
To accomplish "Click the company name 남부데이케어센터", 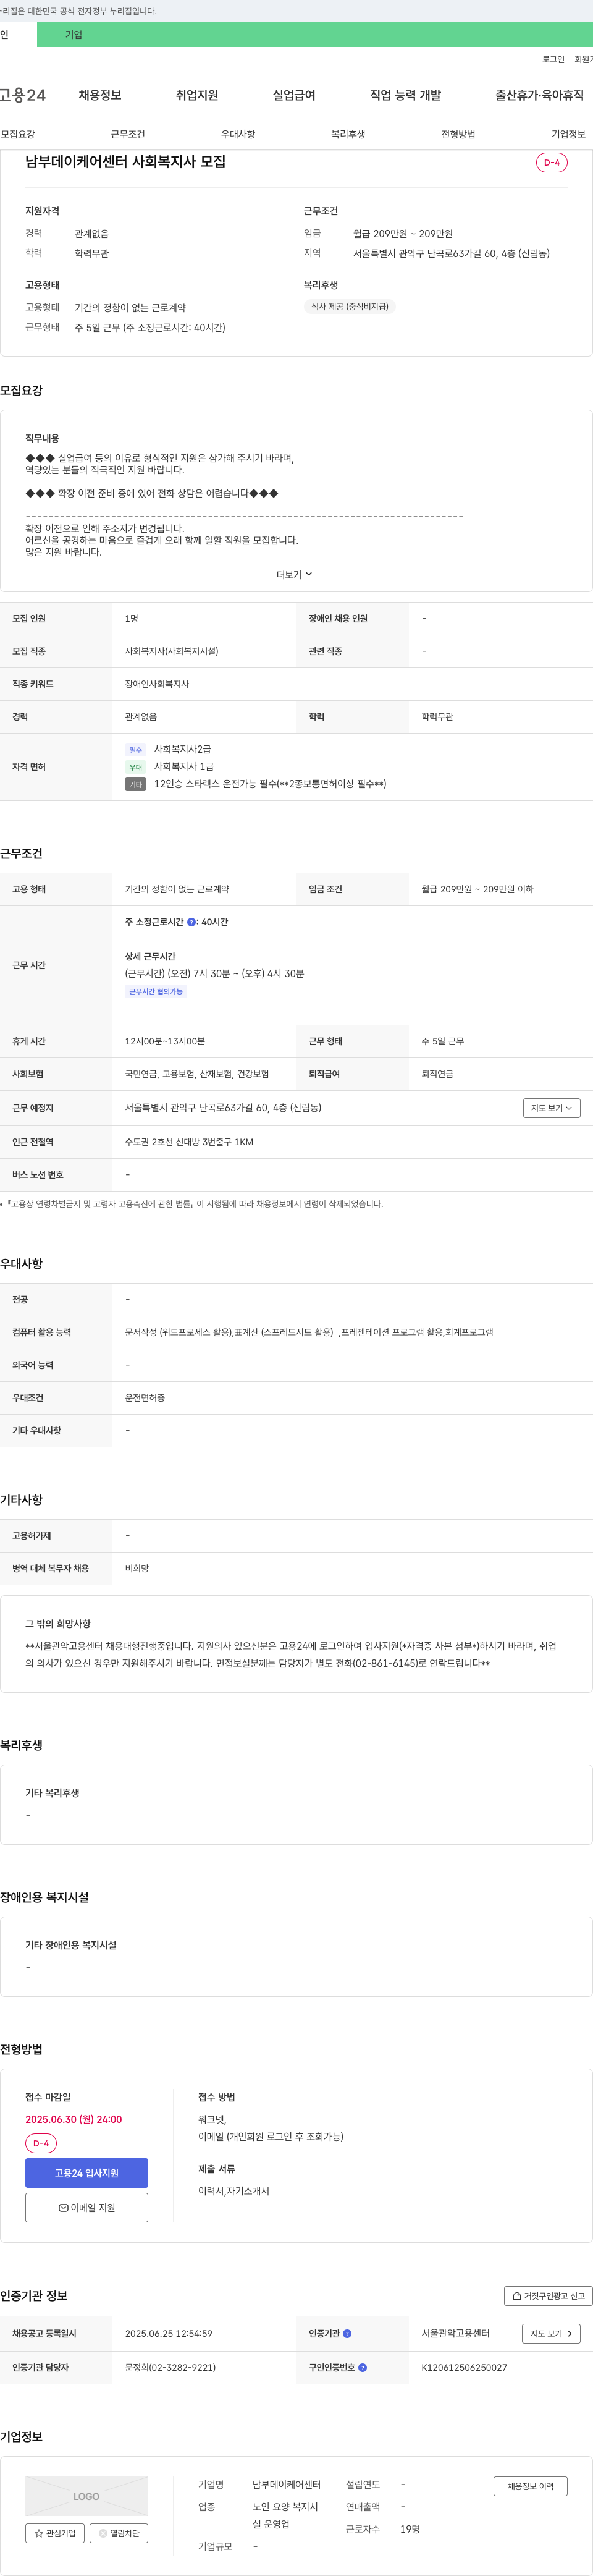I will point(286,2485).
